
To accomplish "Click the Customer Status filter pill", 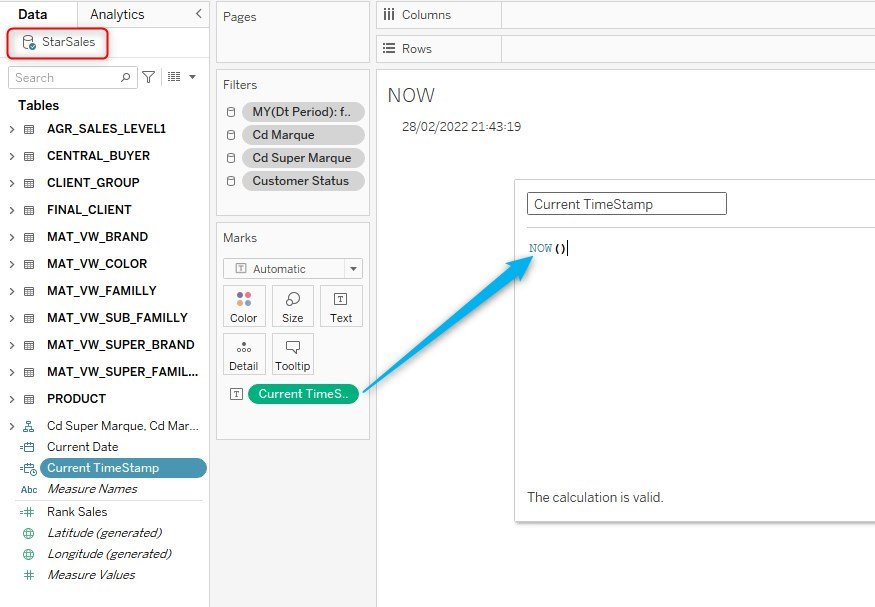I will 303,181.
